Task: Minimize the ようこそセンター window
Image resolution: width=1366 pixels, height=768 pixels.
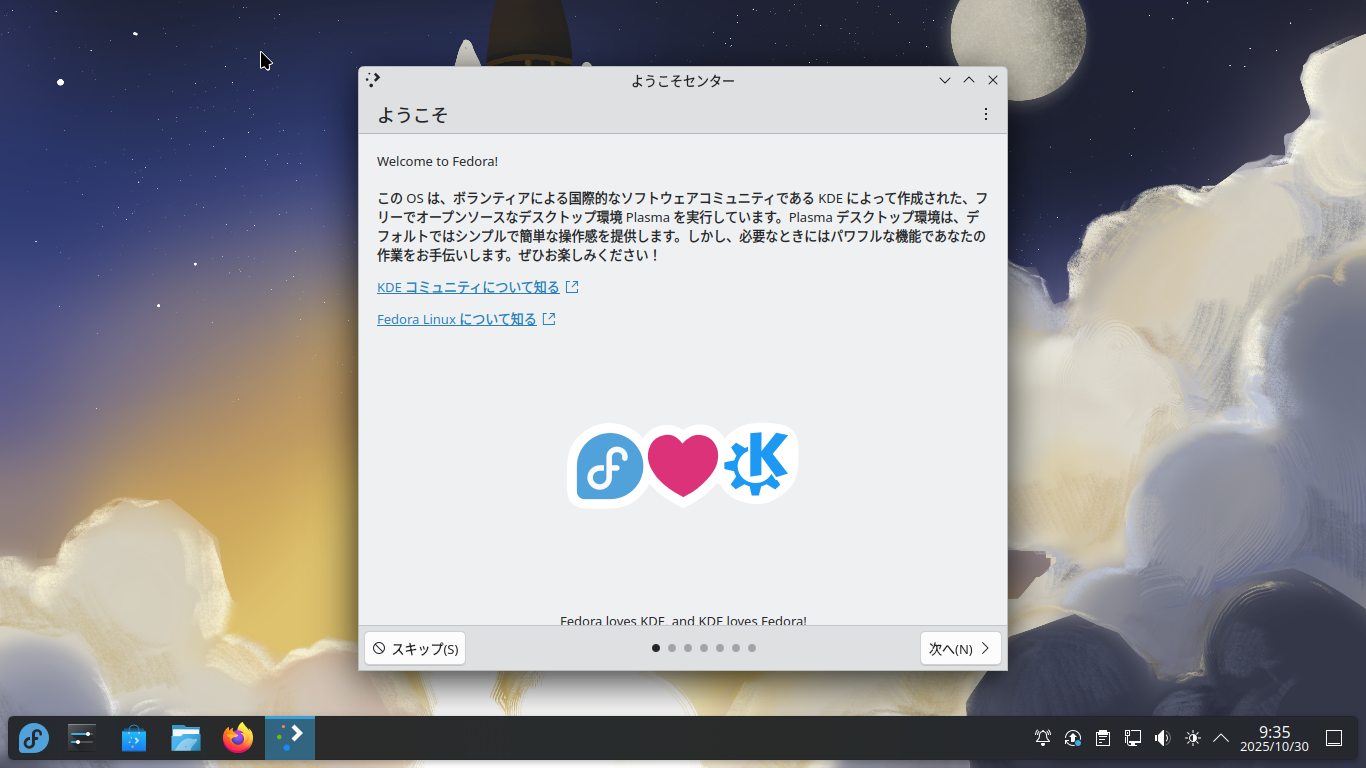Action: tap(945, 80)
